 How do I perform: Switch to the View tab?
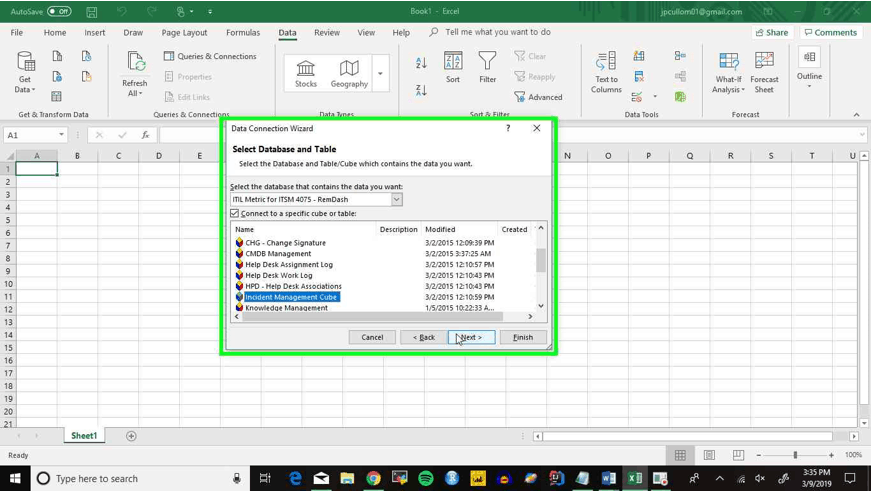click(x=366, y=33)
